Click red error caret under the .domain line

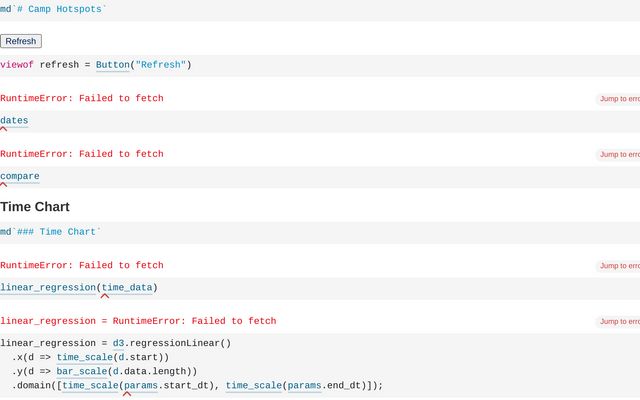point(126,394)
